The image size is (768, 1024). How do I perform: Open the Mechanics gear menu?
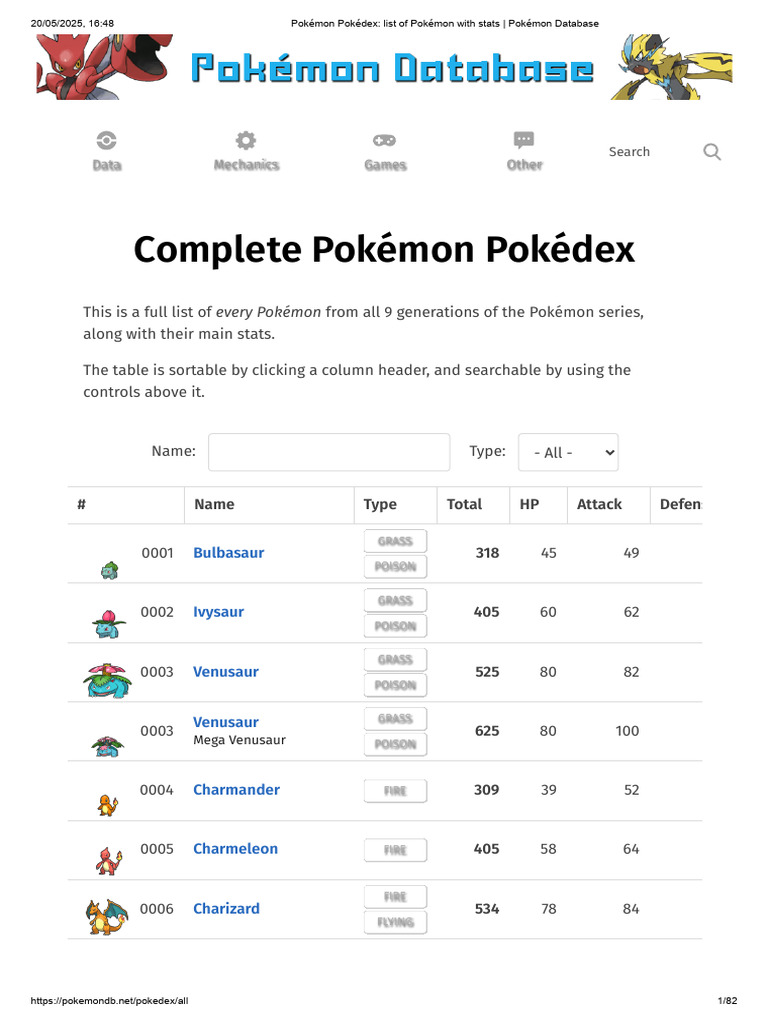246,151
